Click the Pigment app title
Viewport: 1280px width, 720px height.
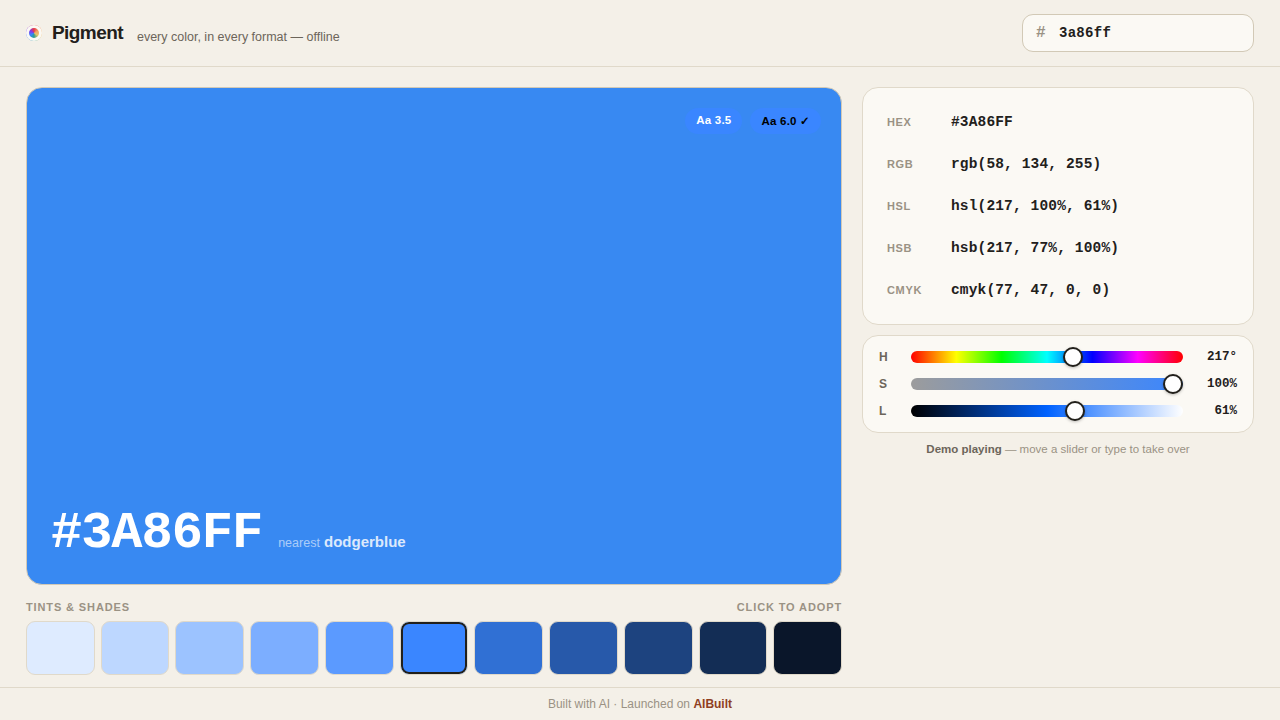[x=88, y=33]
